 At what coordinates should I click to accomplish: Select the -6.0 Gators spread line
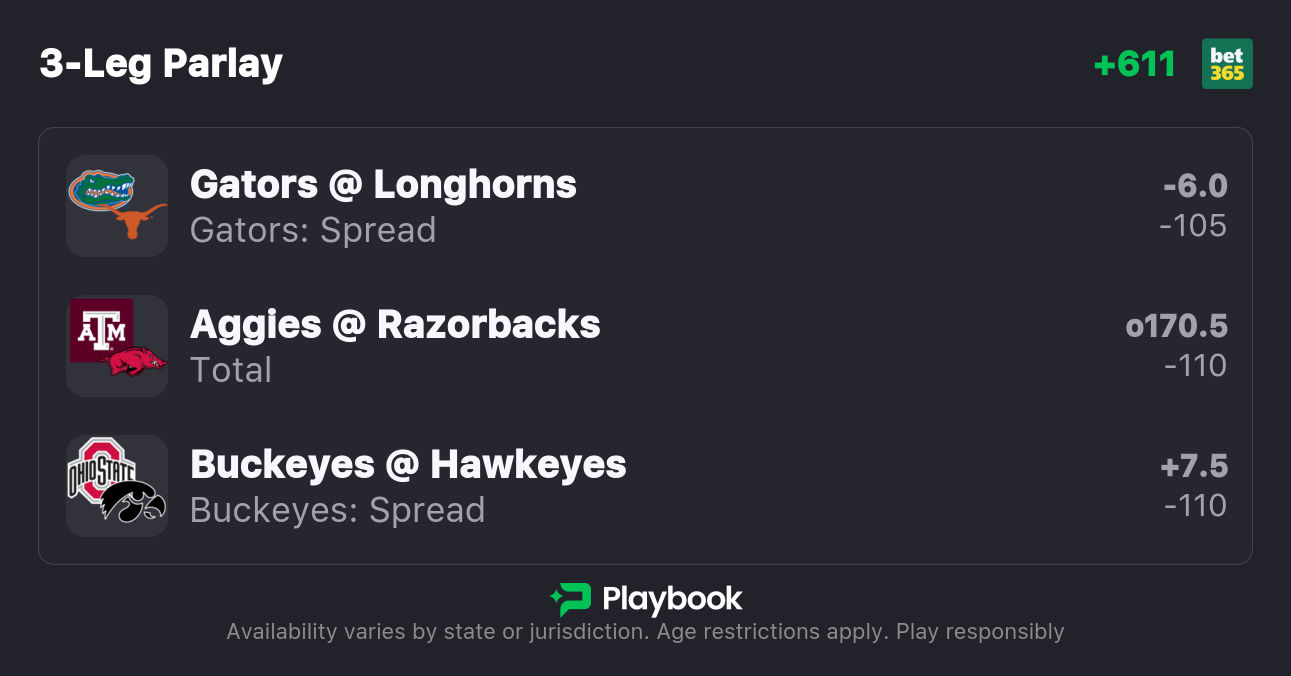pyautogui.click(x=1195, y=186)
